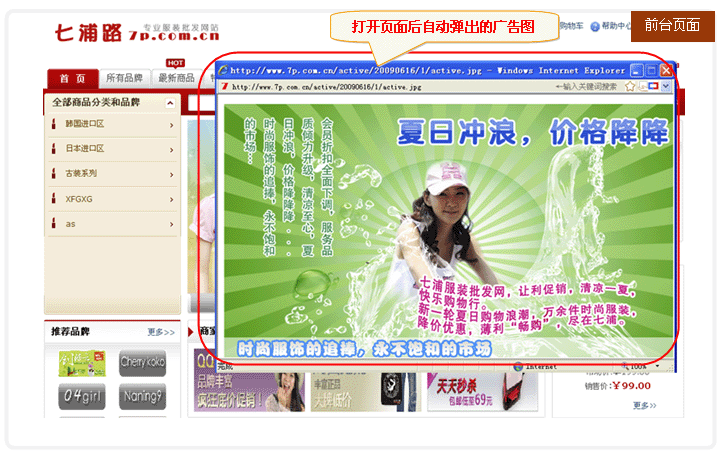
Task: Click the 输入关键词搜索 search box in popup
Action: pos(588,86)
